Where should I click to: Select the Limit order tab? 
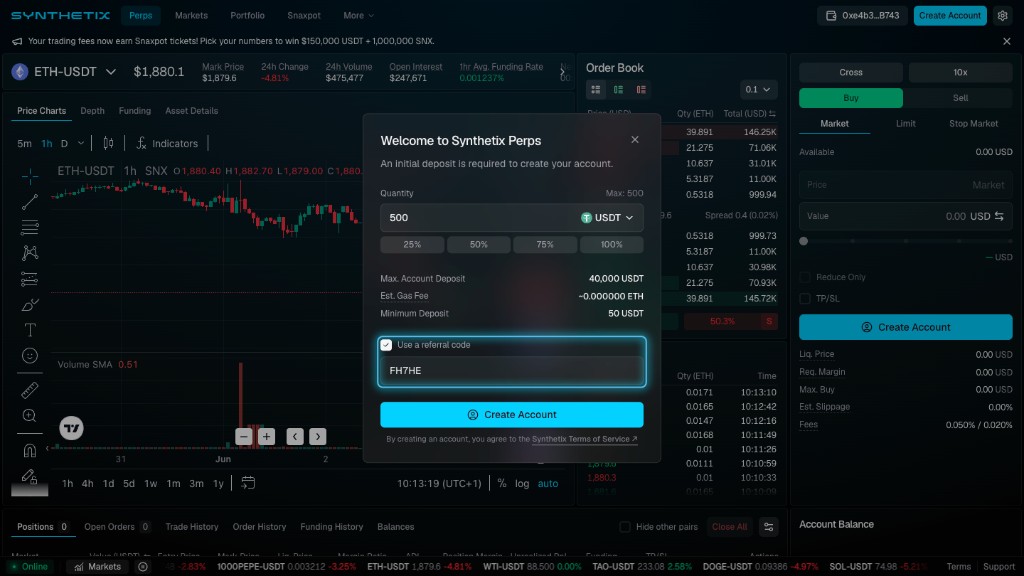coord(905,123)
